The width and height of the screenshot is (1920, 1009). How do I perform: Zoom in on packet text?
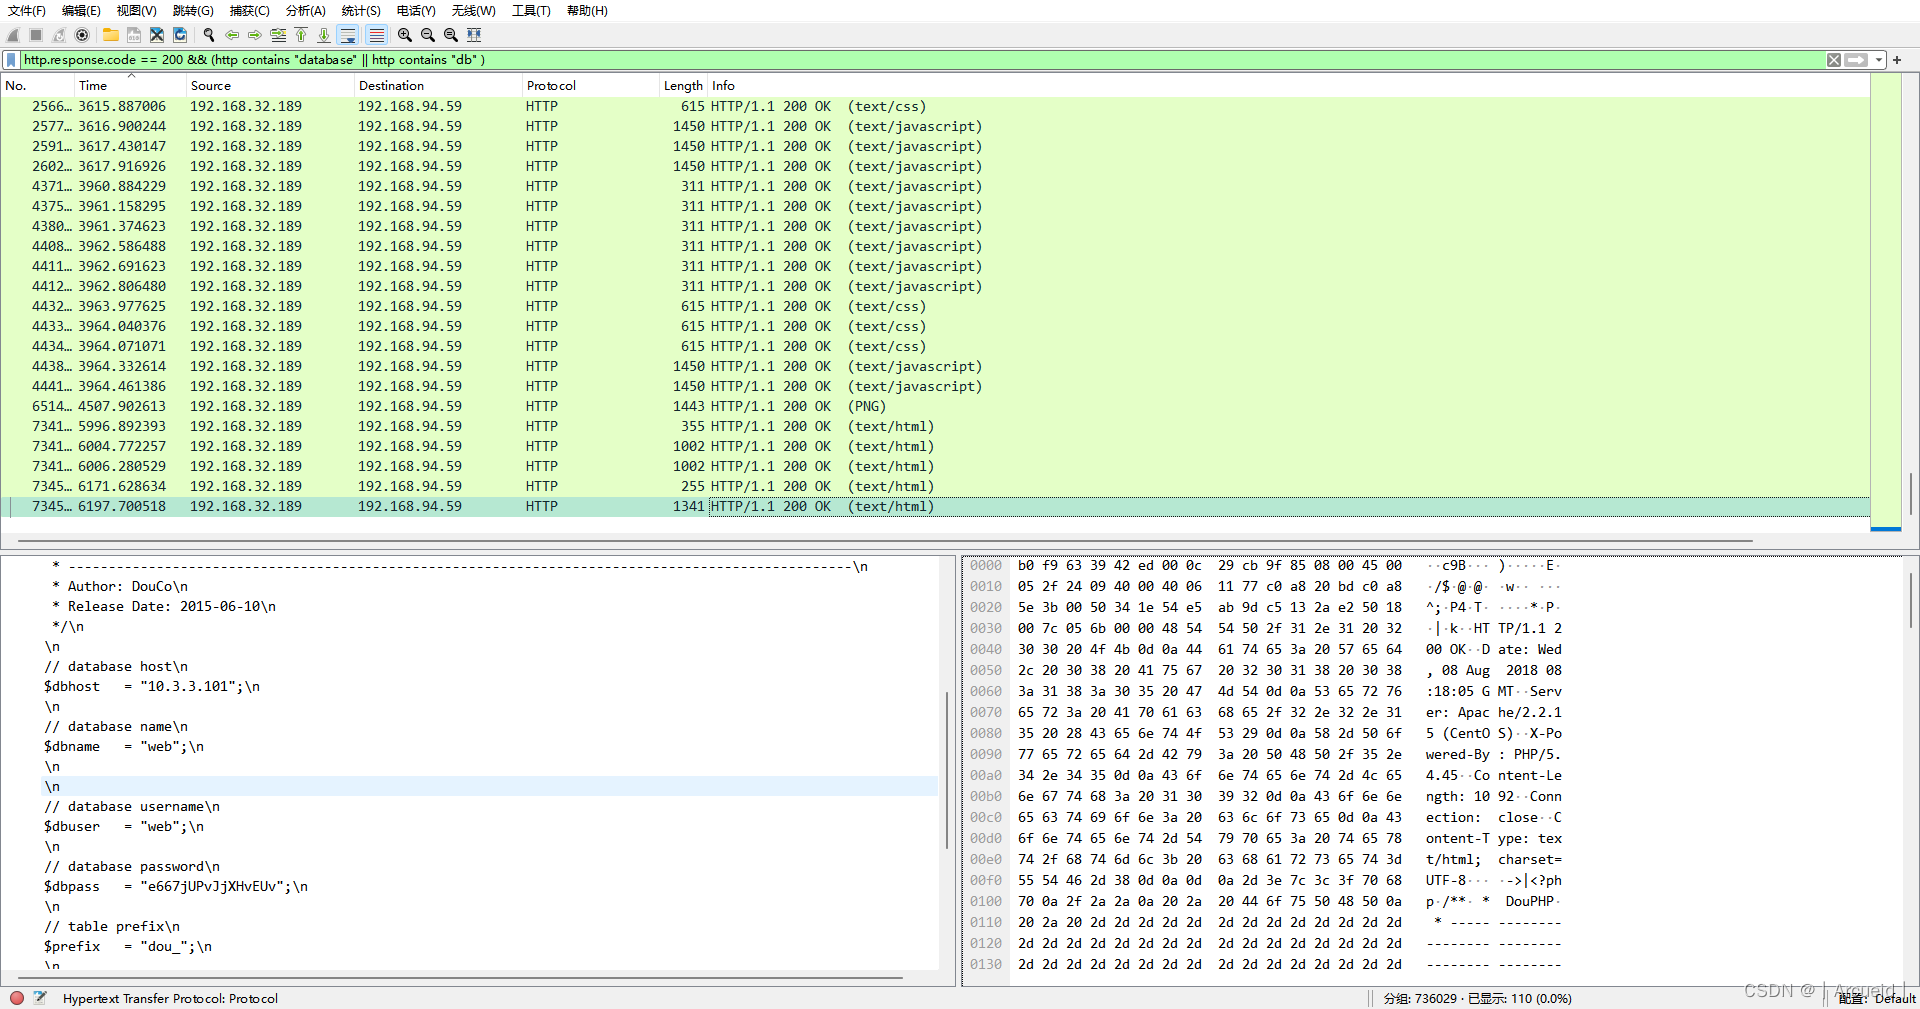click(404, 35)
